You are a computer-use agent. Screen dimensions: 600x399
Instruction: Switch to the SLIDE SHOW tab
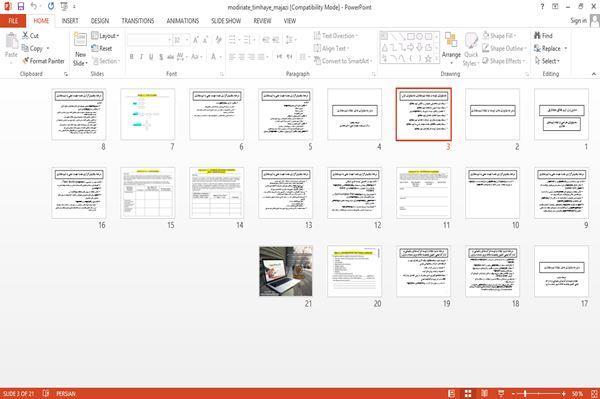[226, 21]
